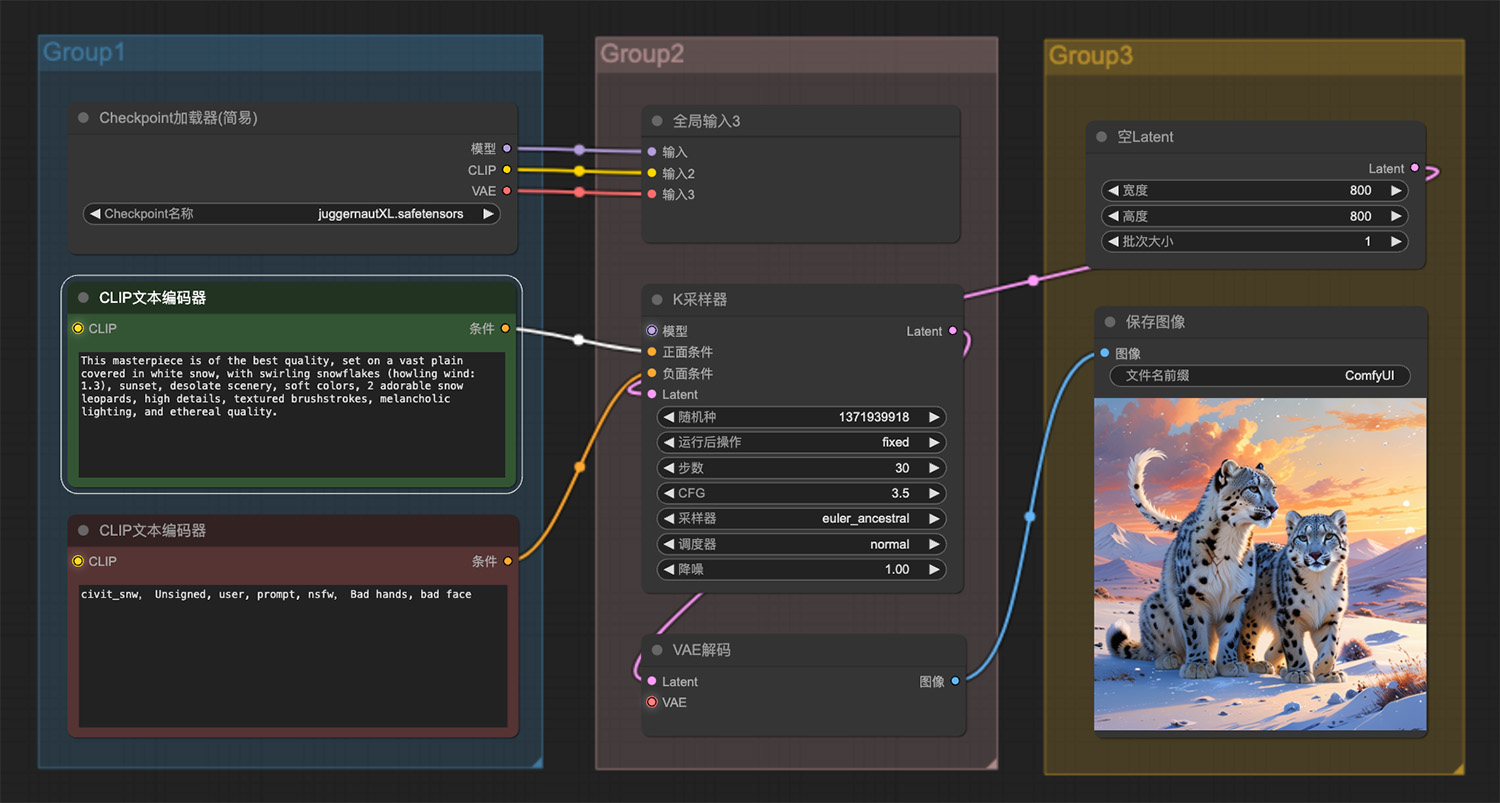Select the Group3 title label
This screenshot has width=1500, height=803.
[x=1091, y=56]
